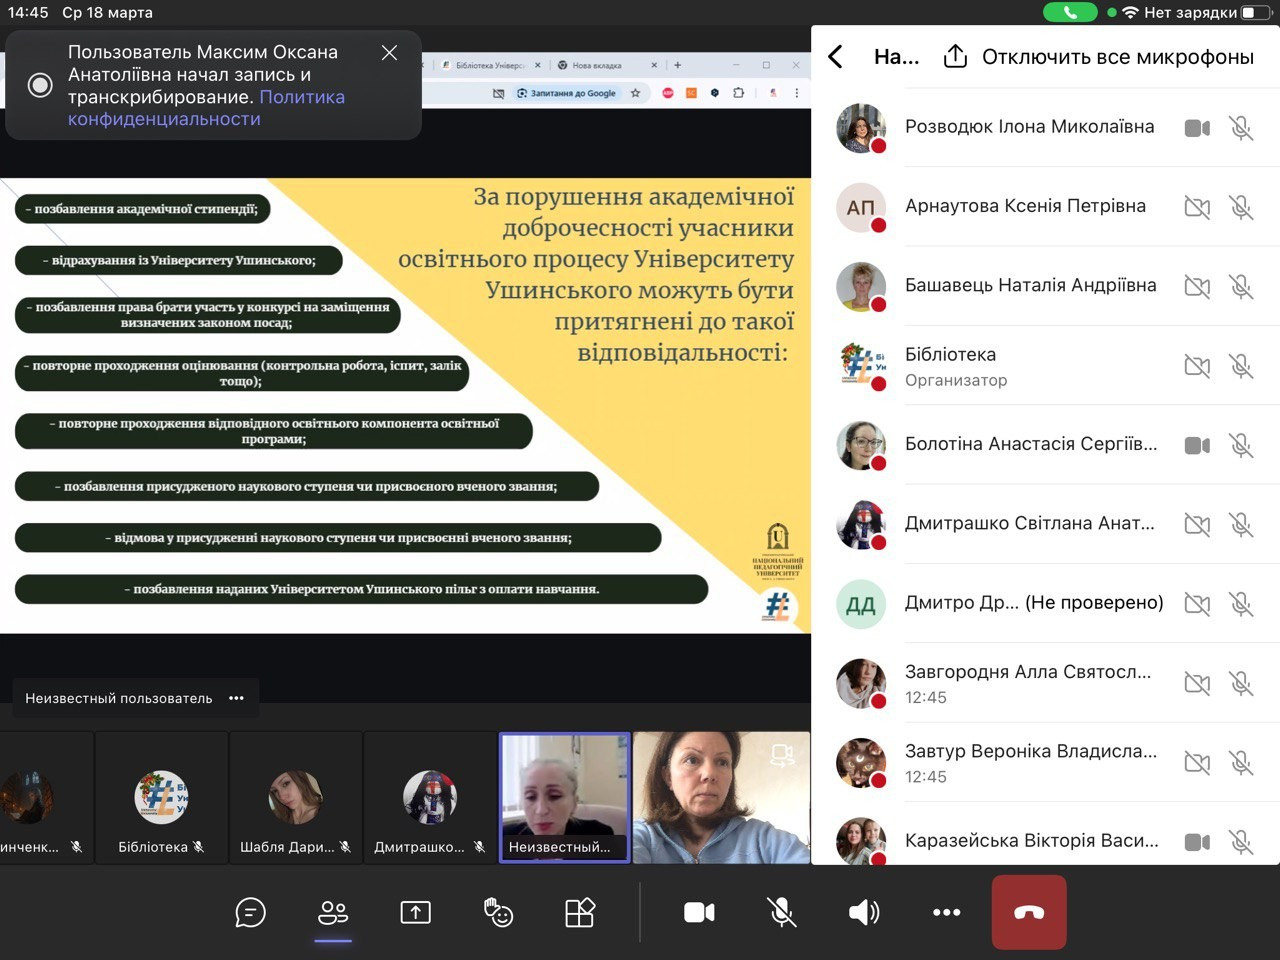Open the apps grid icon

580,912
